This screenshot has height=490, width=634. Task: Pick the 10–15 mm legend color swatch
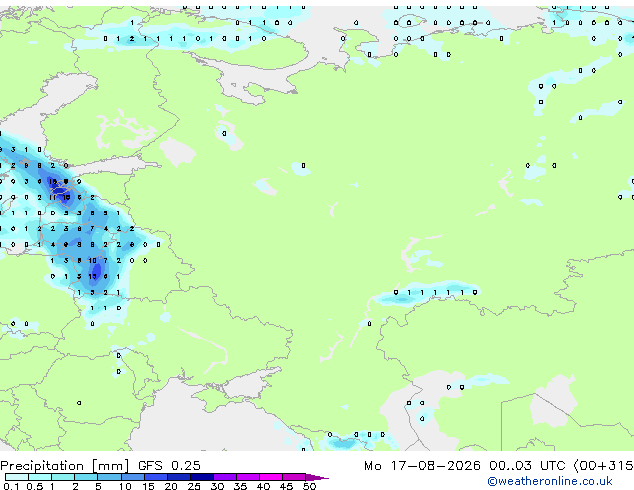point(132,477)
